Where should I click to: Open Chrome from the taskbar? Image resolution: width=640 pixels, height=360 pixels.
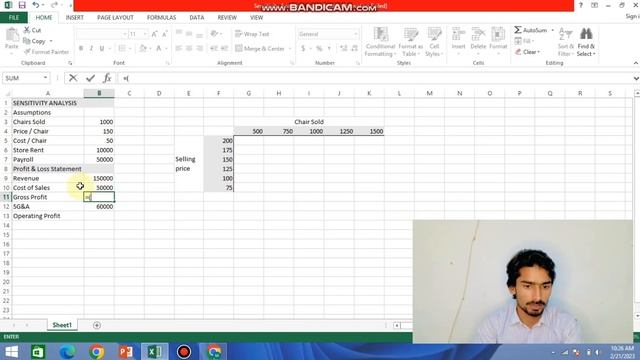click(96, 351)
